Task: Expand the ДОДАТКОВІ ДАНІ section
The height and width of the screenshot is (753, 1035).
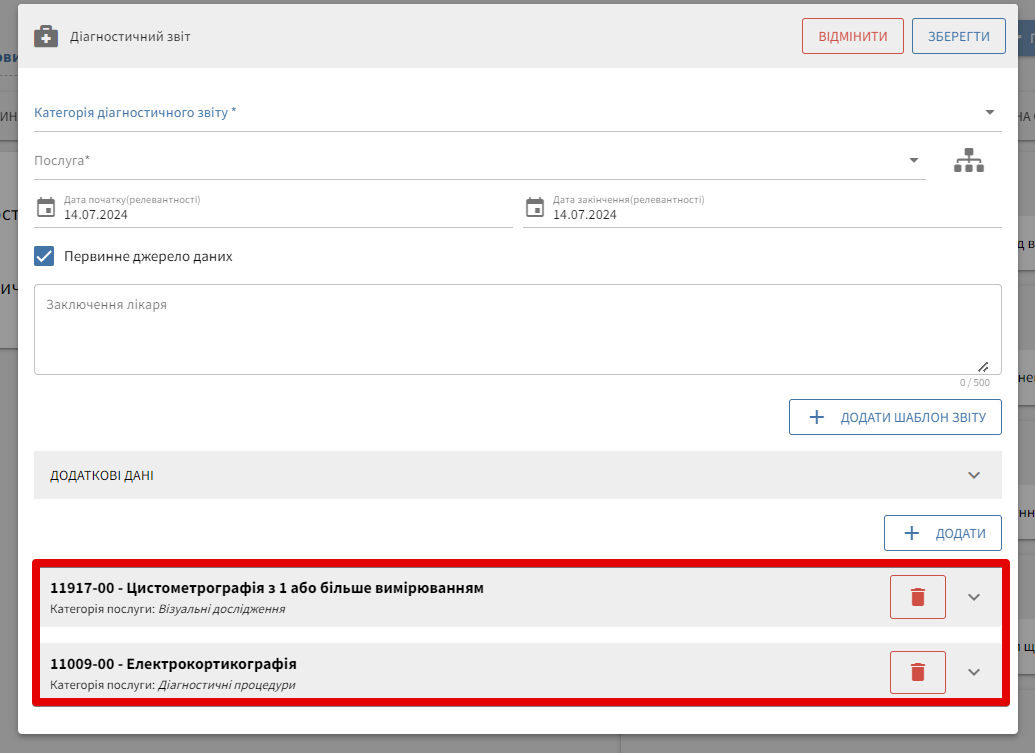Action: [x=974, y=475]
